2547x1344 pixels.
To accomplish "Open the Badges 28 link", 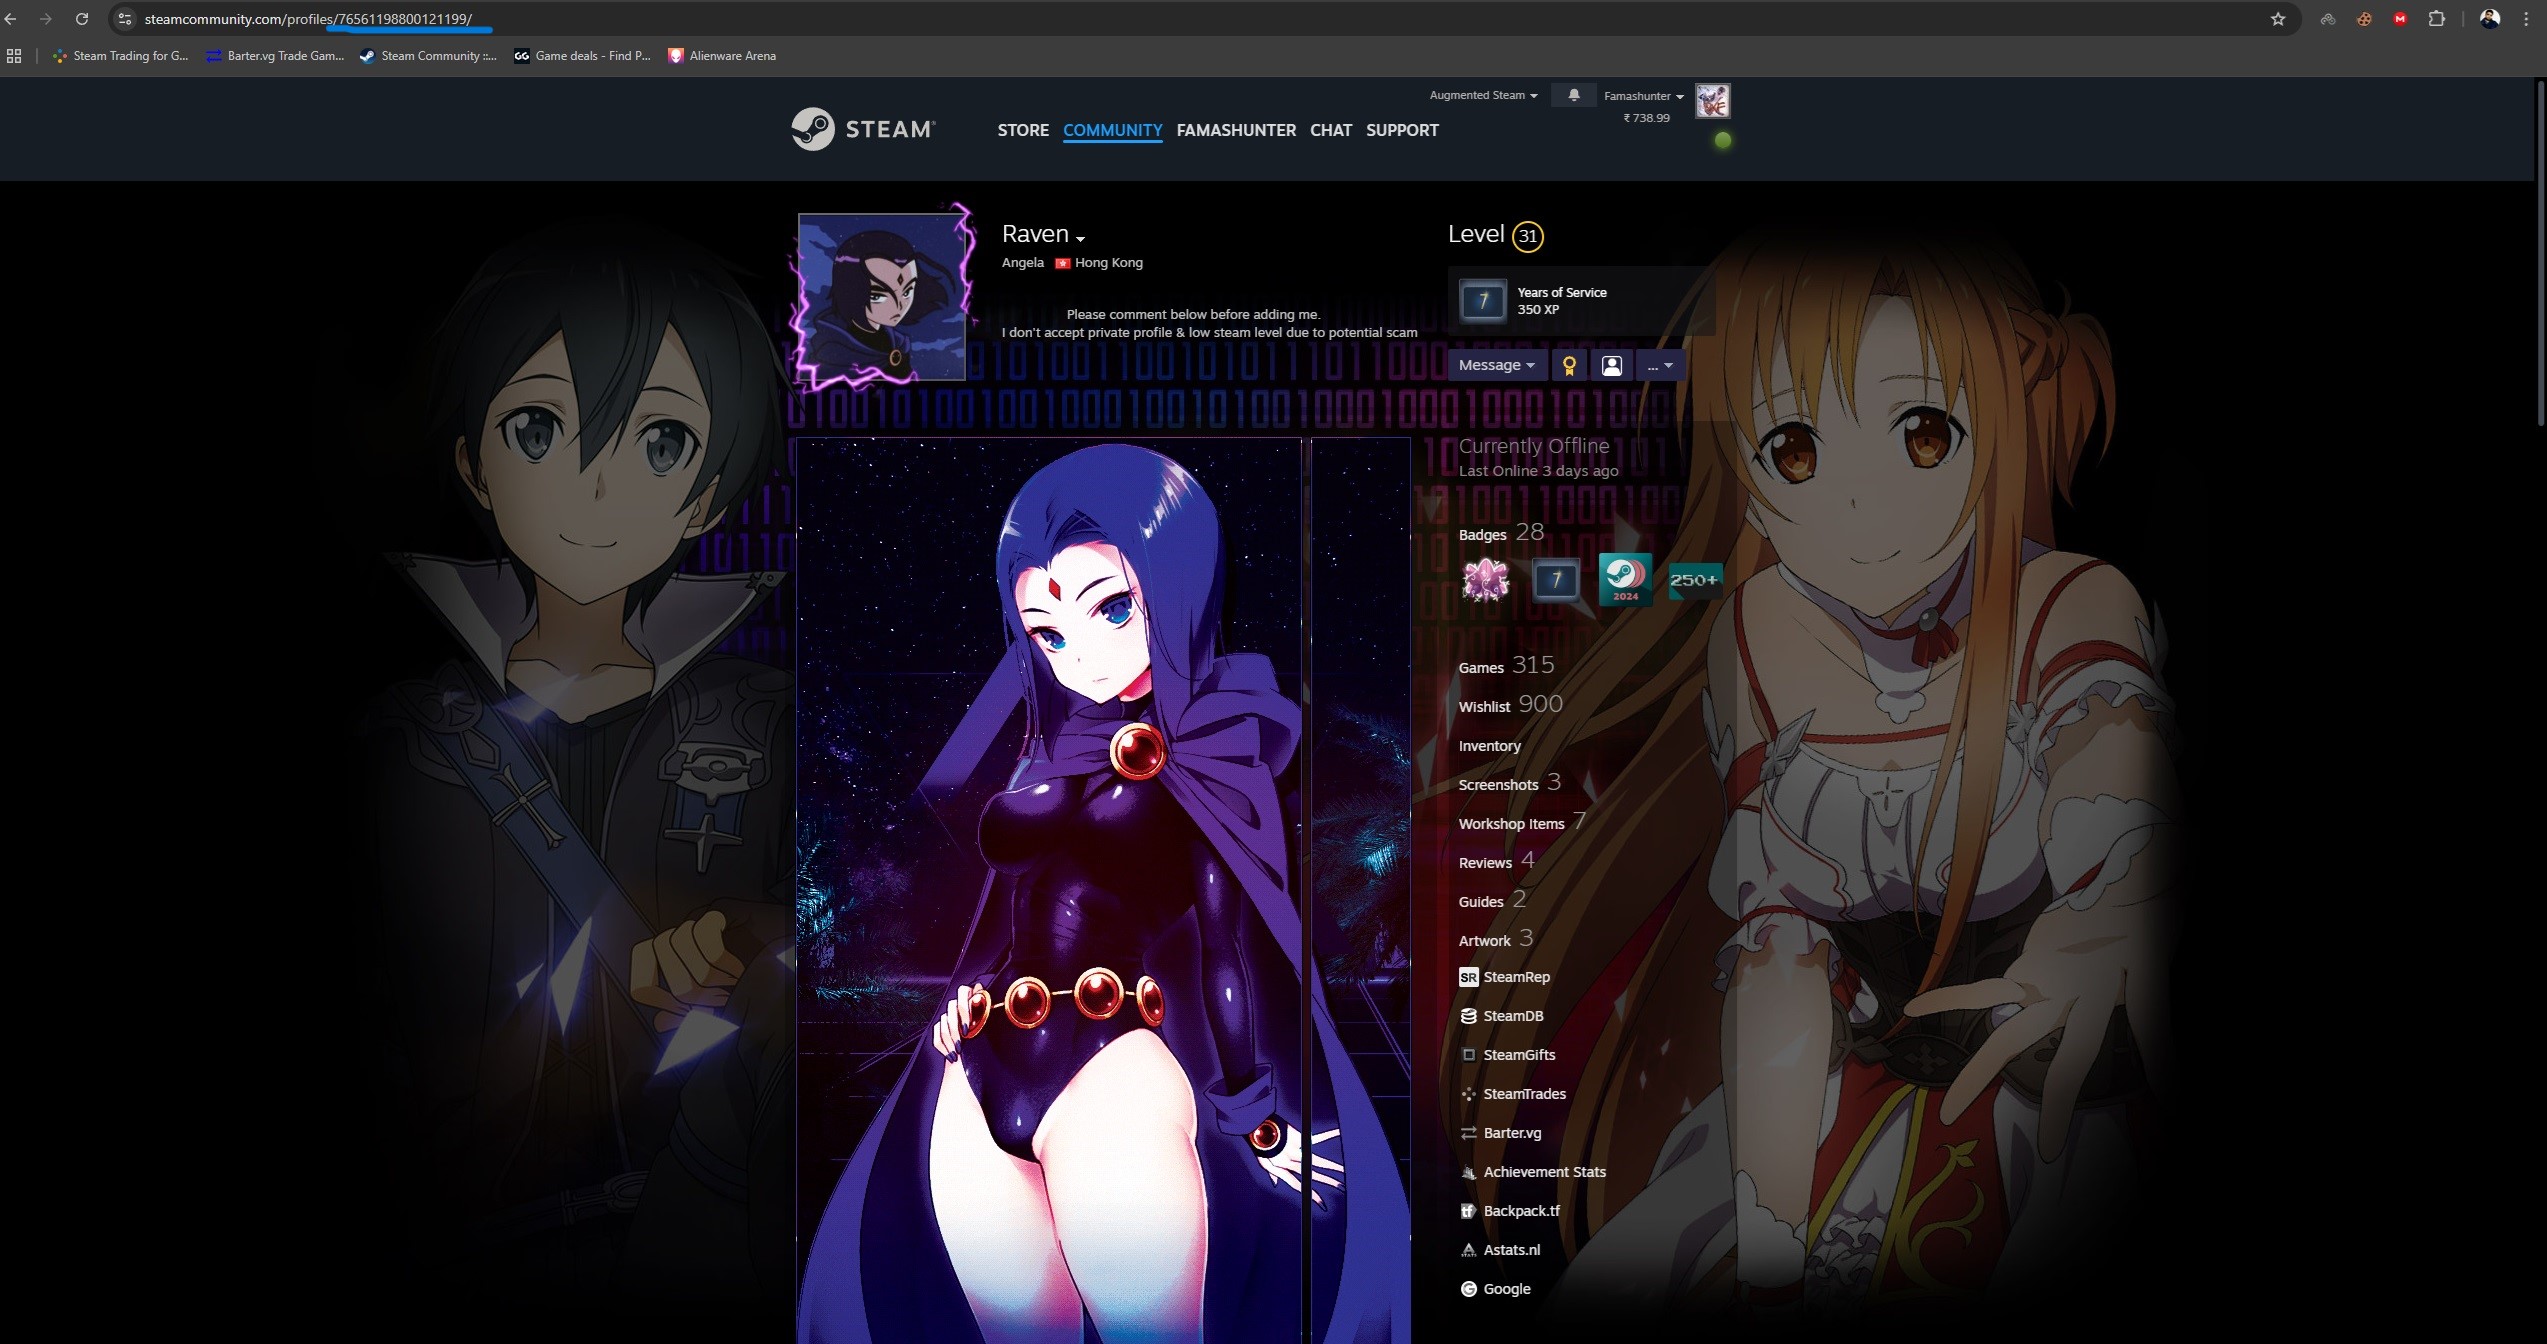I will point(1501,533).
